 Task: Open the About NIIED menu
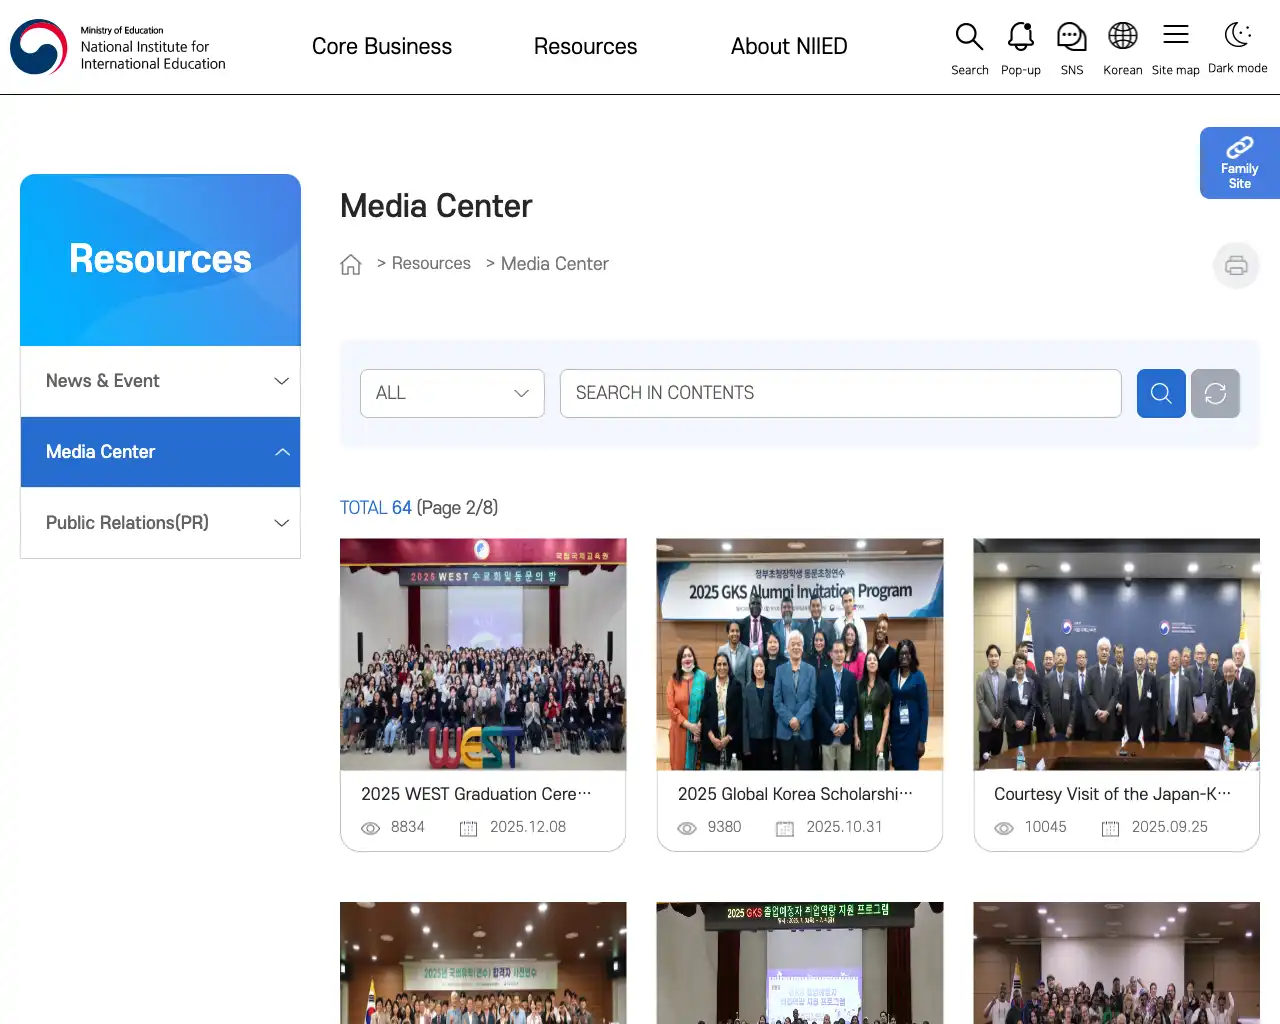point(789,46)
